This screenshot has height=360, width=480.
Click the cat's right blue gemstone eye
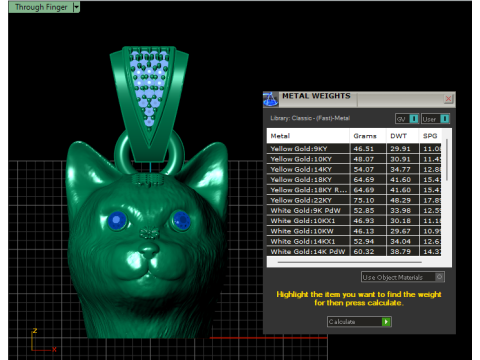pyautogui.click(x=182, y=220)
